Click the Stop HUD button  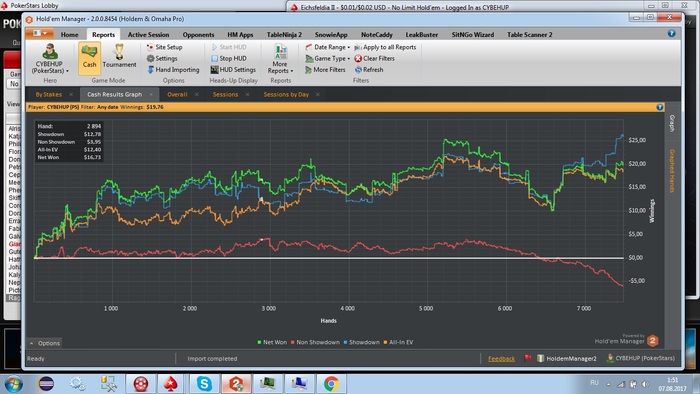229,58
